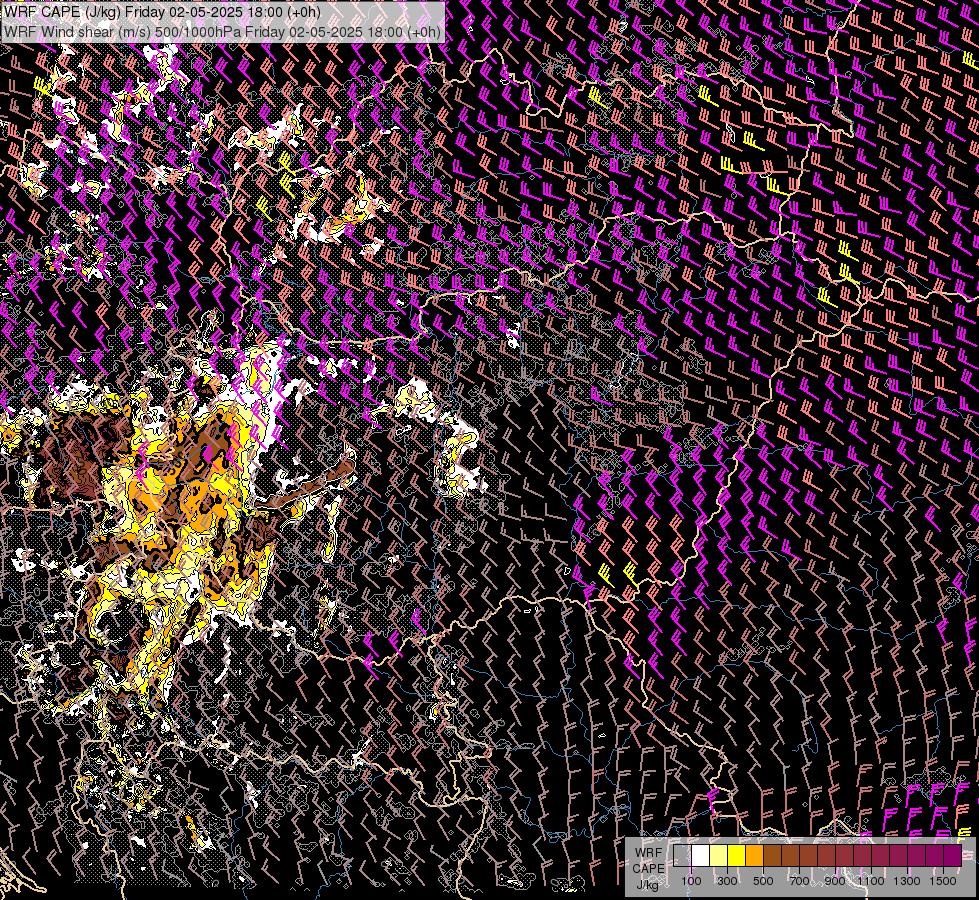The image size is (979, 900).
Task: Click the WRF CAPE title line
Action: pos(162,12)
